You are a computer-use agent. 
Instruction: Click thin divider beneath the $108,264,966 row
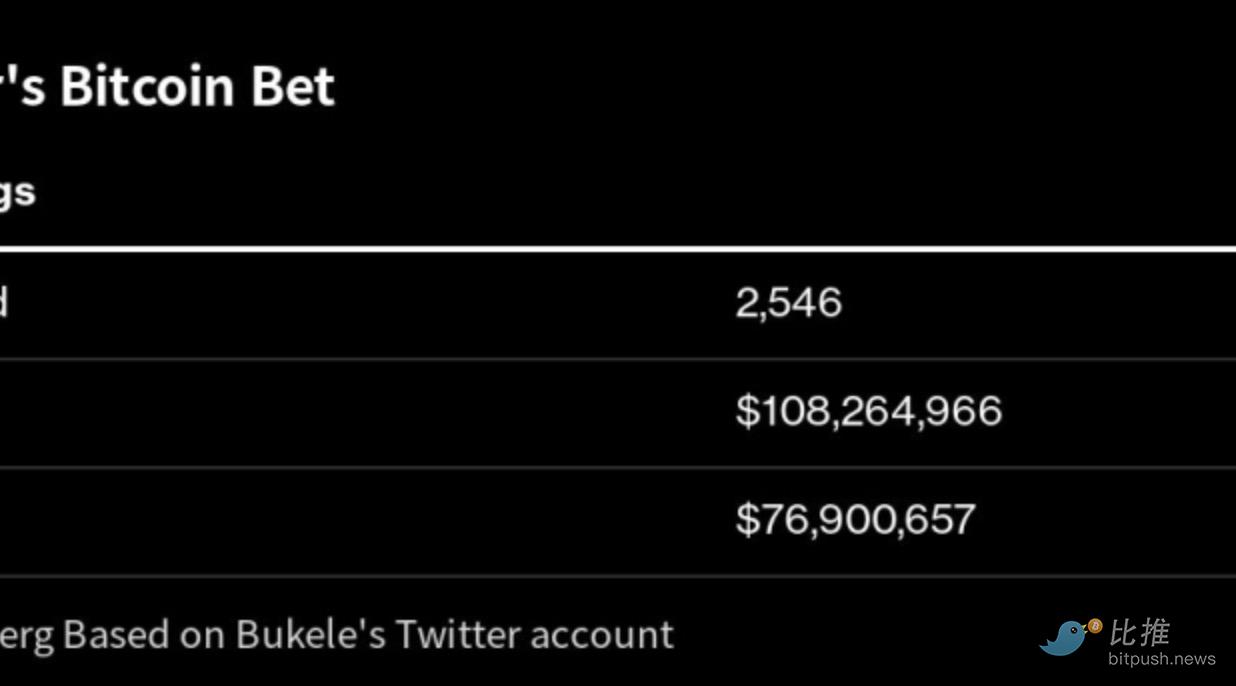pyautogui.click(x=618, y=466)
